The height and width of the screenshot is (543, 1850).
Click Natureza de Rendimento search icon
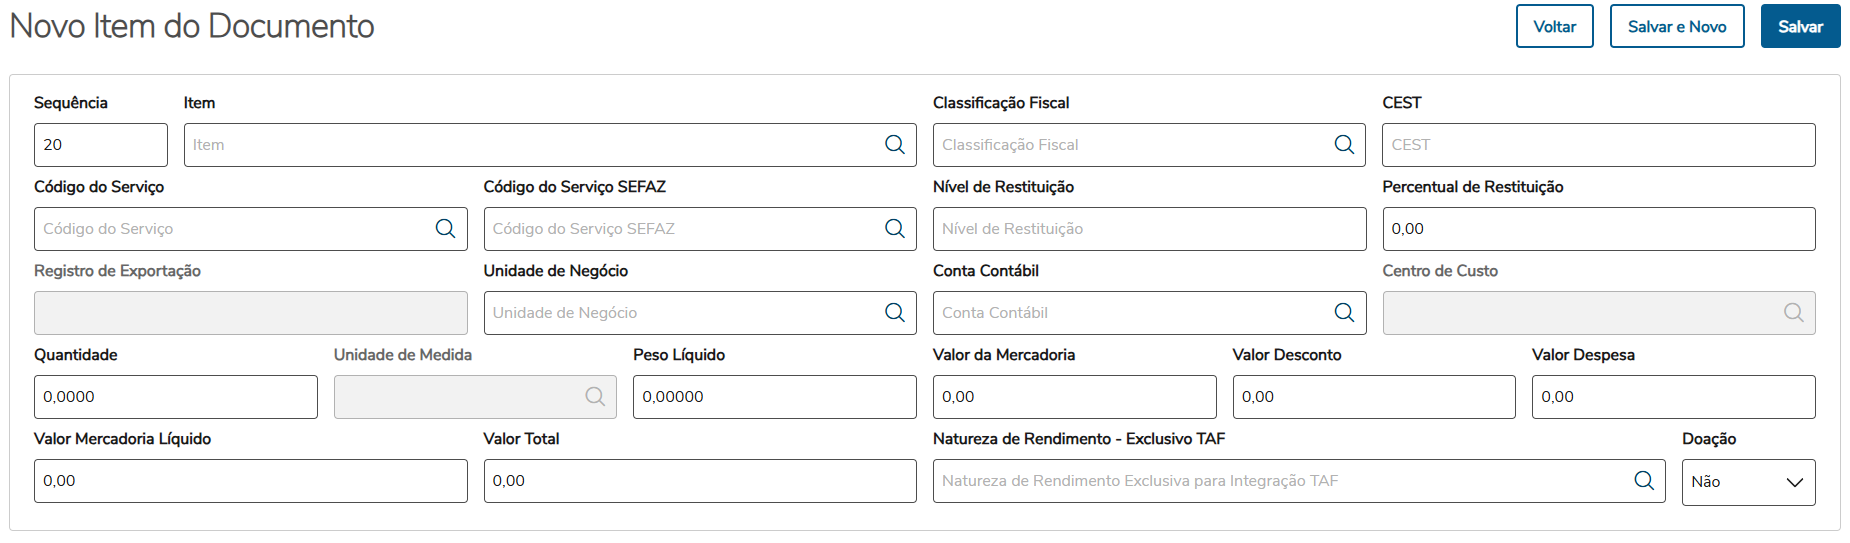1643,481
